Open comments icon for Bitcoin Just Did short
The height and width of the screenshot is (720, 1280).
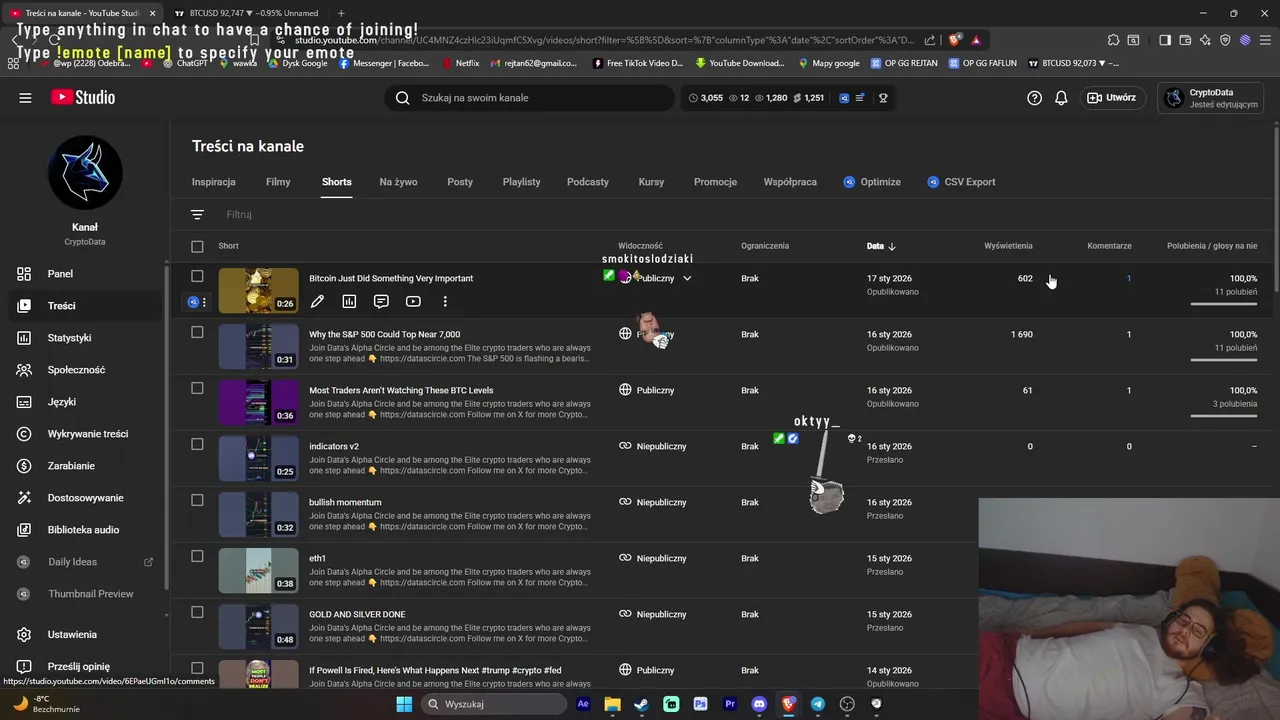tap(381, 301)
